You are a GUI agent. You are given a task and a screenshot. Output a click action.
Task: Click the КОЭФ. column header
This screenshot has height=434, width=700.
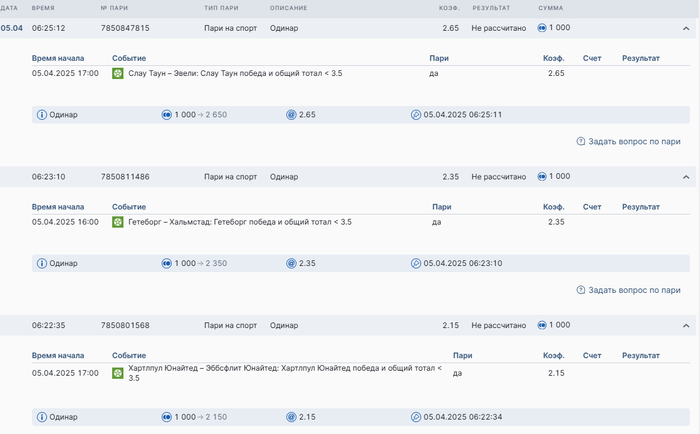(448, 8)
